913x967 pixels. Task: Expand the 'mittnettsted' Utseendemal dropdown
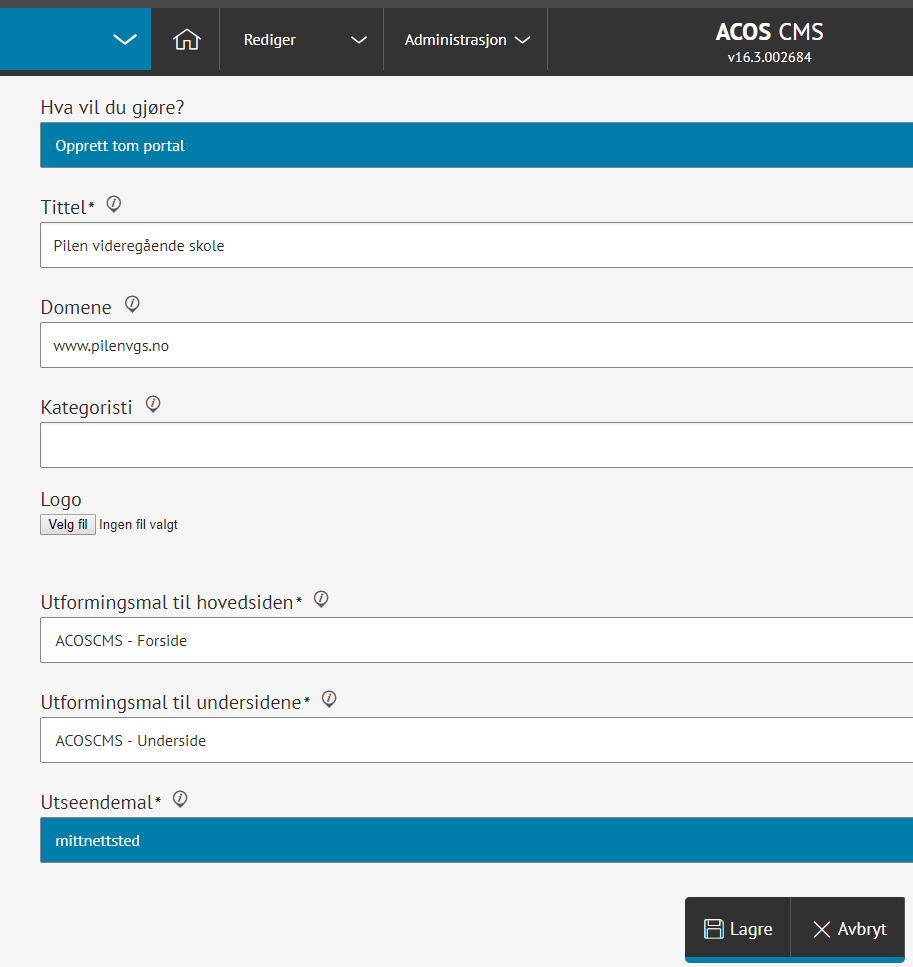pos(476,841)
